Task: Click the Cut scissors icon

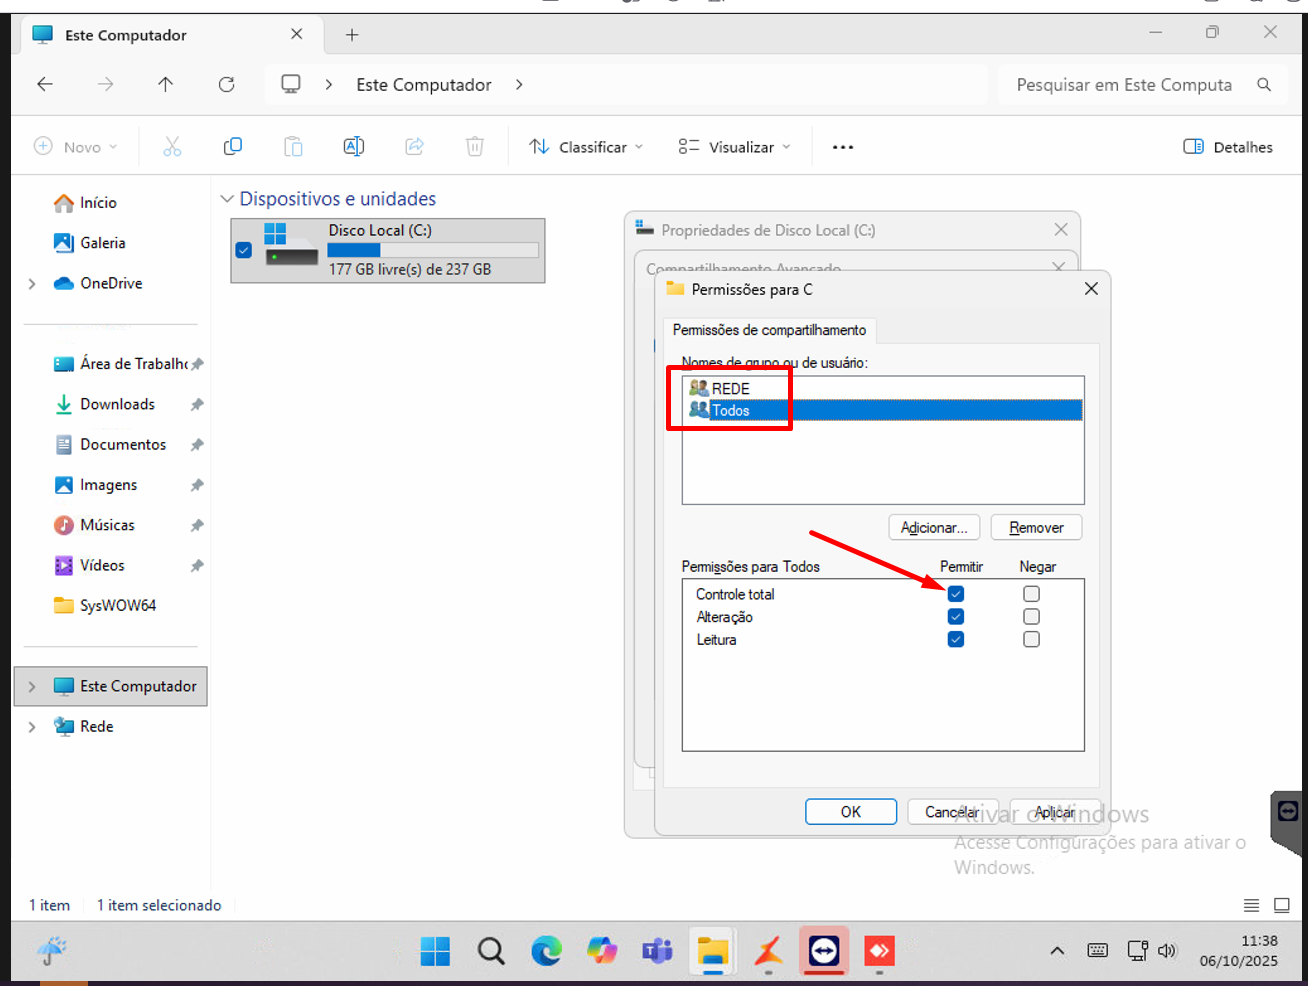Action: tap(172, 147)
